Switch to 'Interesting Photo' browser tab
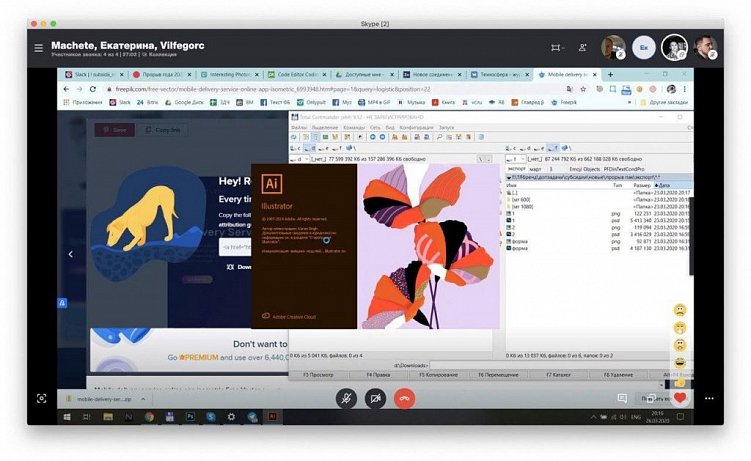This screenshot has height=461, width=751. tap(230, 75)
